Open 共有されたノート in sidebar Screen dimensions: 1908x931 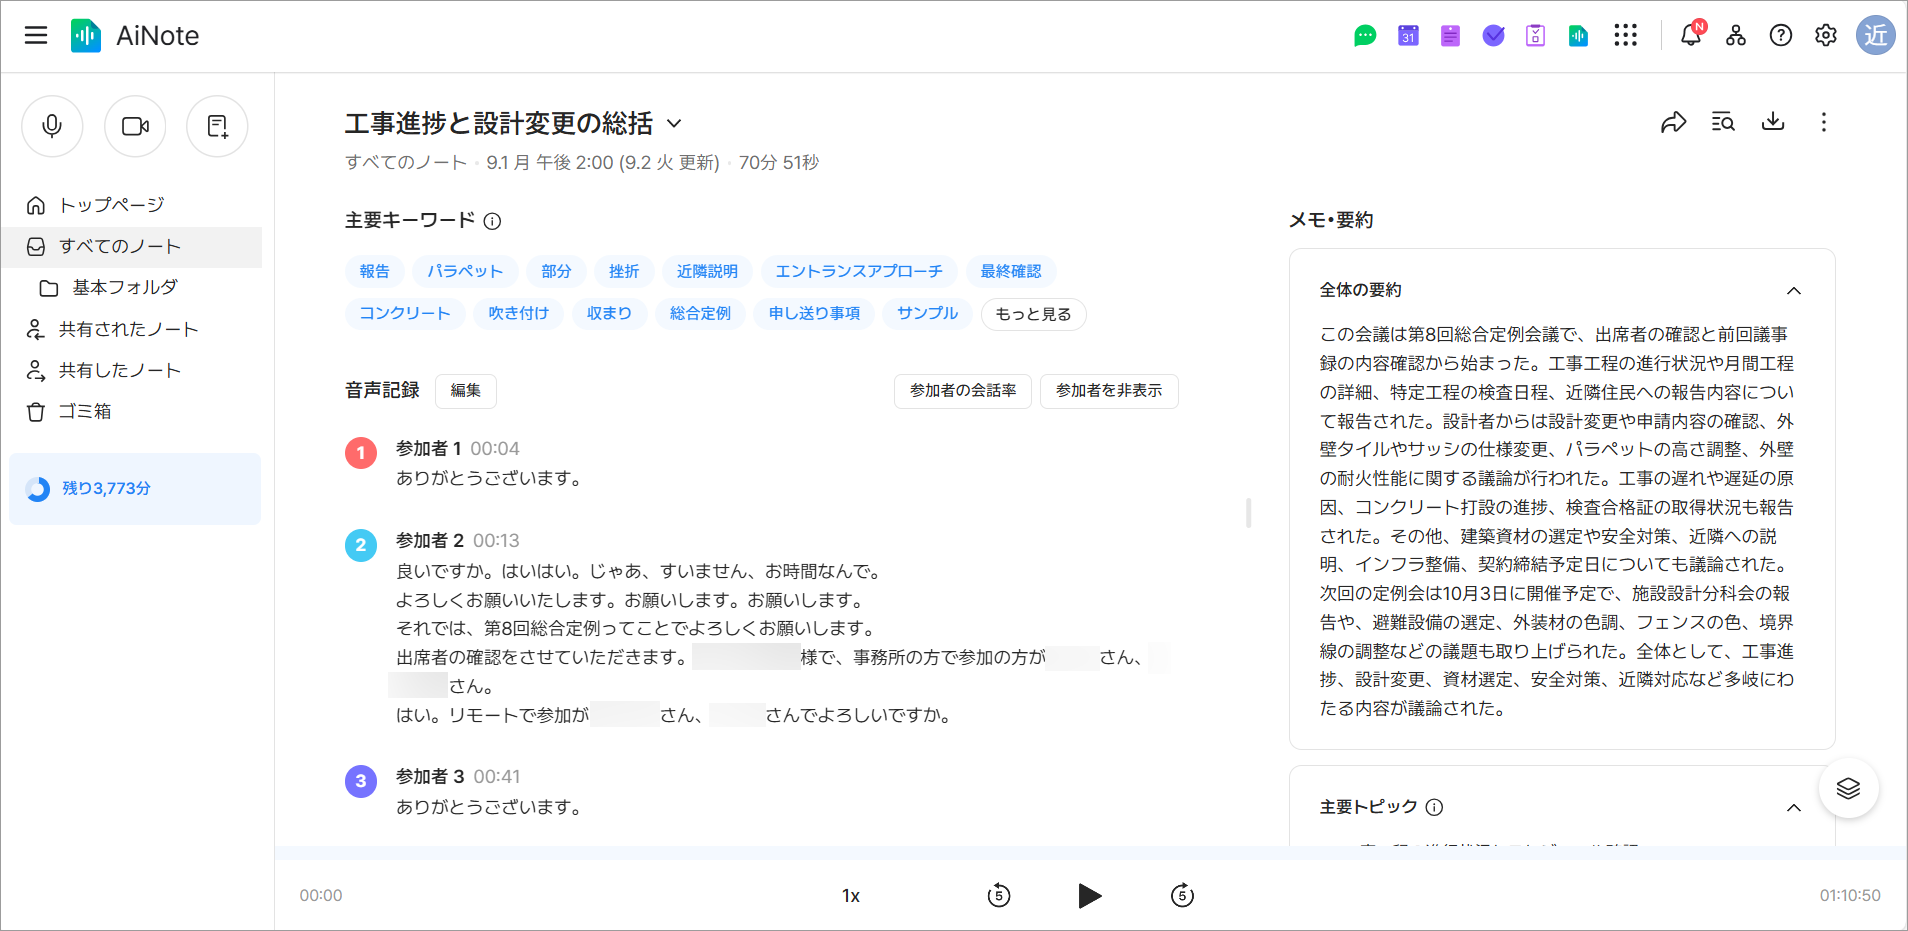pos(128,329)
